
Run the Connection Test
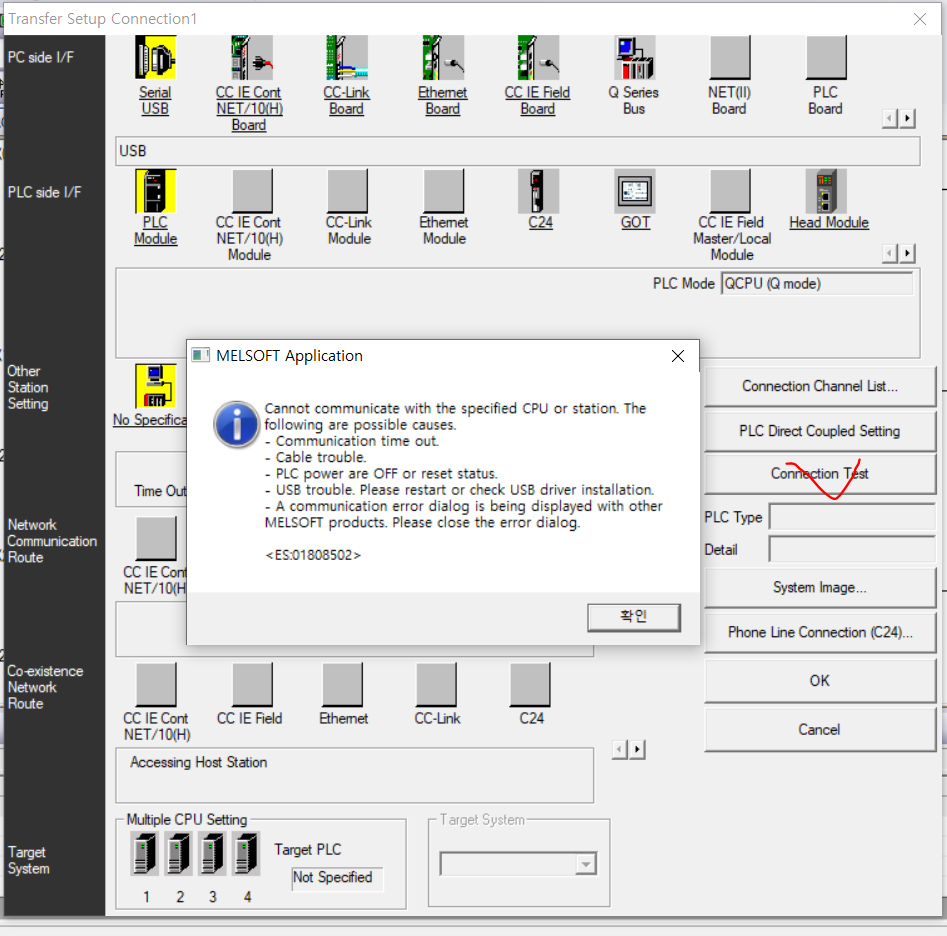(820, 474)
